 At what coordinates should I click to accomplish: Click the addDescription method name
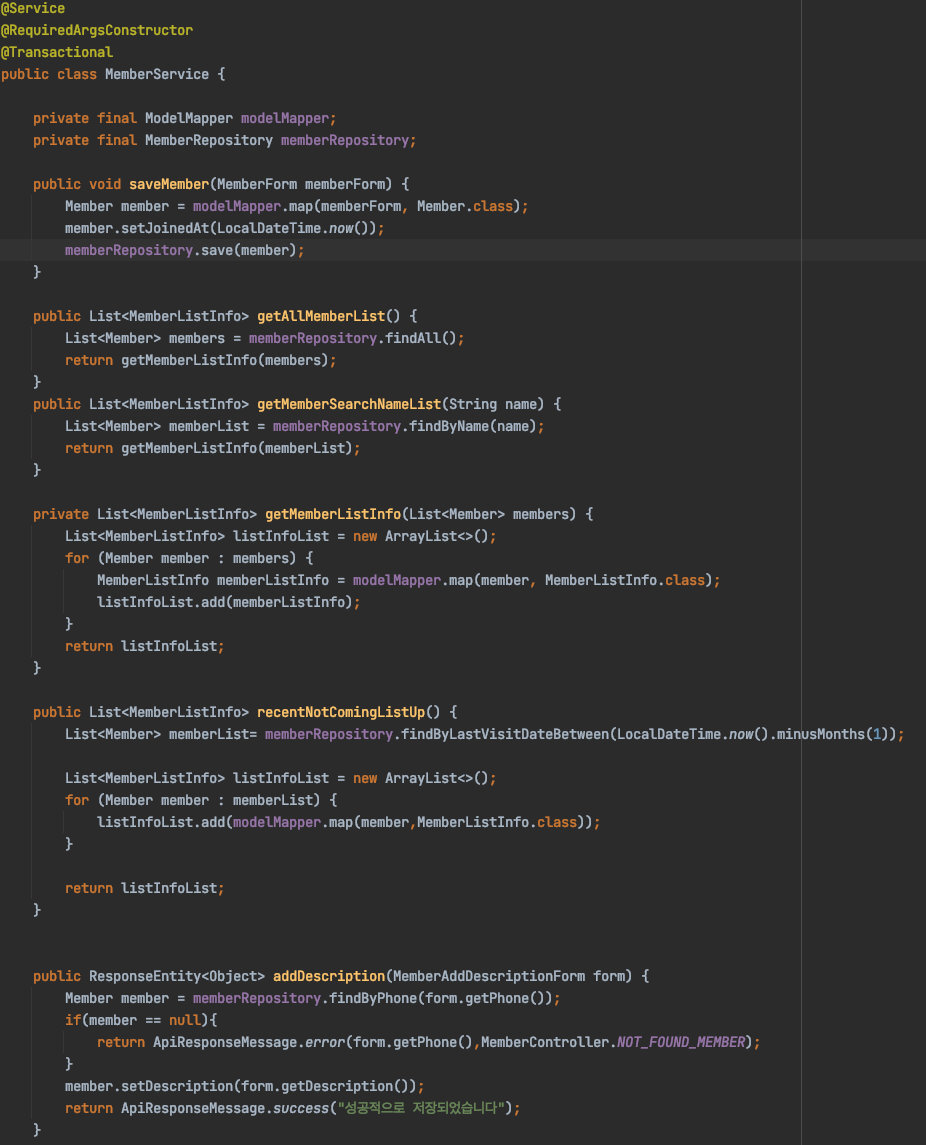[x=329, y=976]
